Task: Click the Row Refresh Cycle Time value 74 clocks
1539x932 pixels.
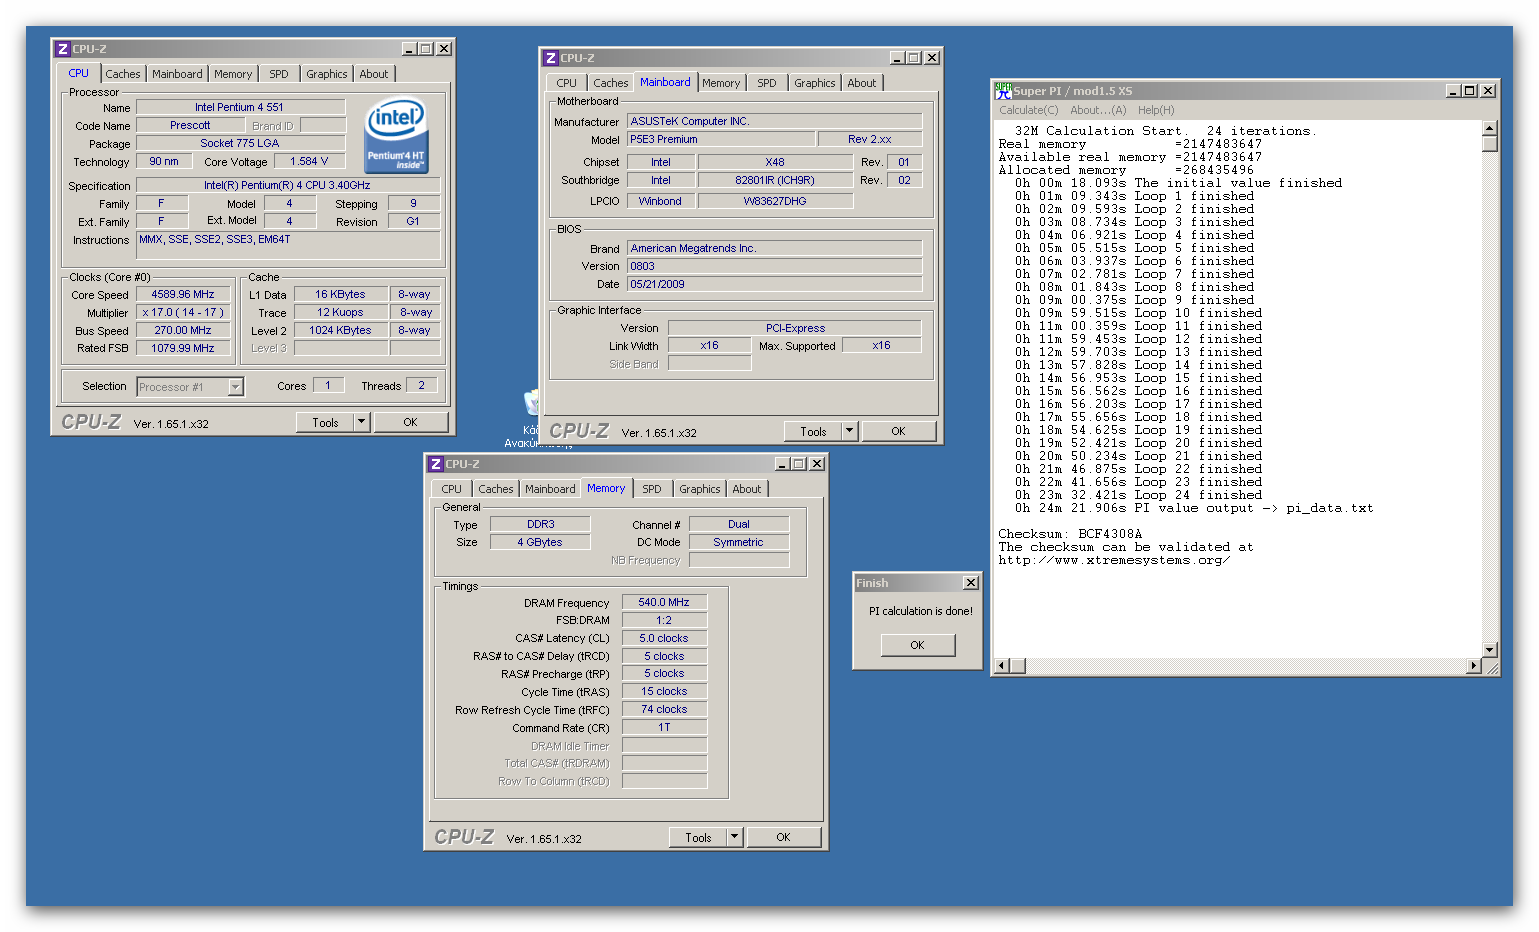Action: tap(664, 709)
